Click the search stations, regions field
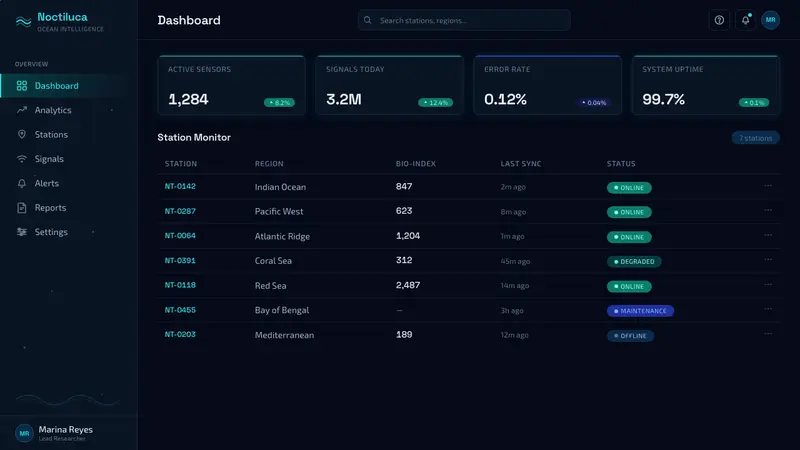 tap(464, 20)
